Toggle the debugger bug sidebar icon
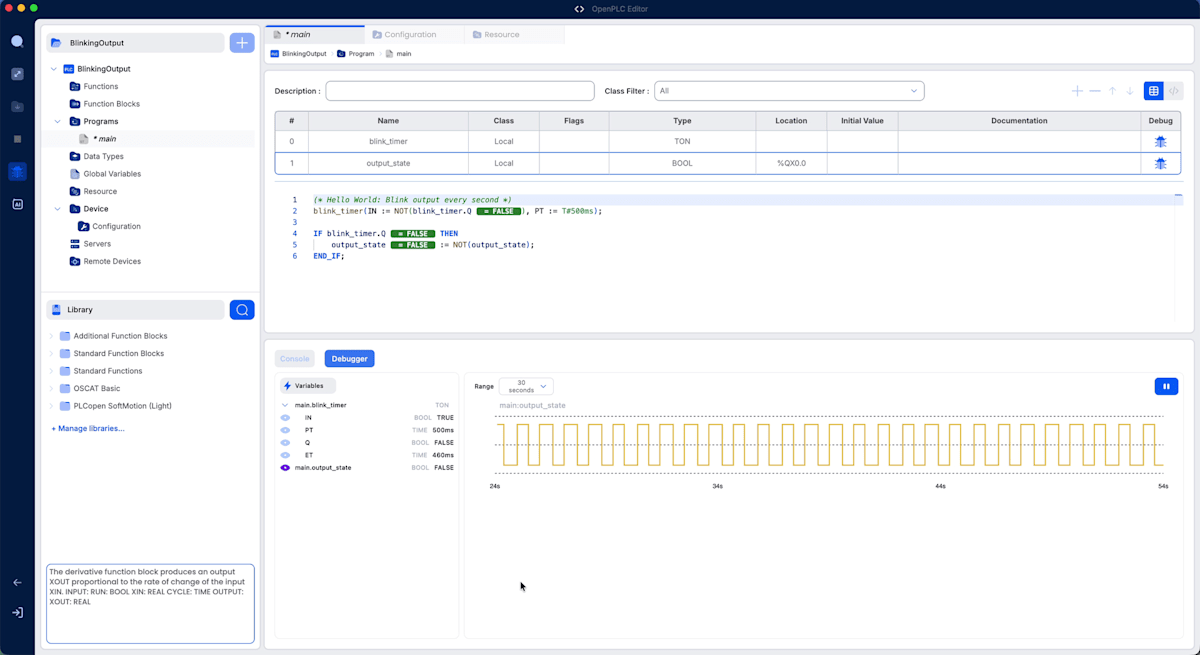 click(17, 171)
